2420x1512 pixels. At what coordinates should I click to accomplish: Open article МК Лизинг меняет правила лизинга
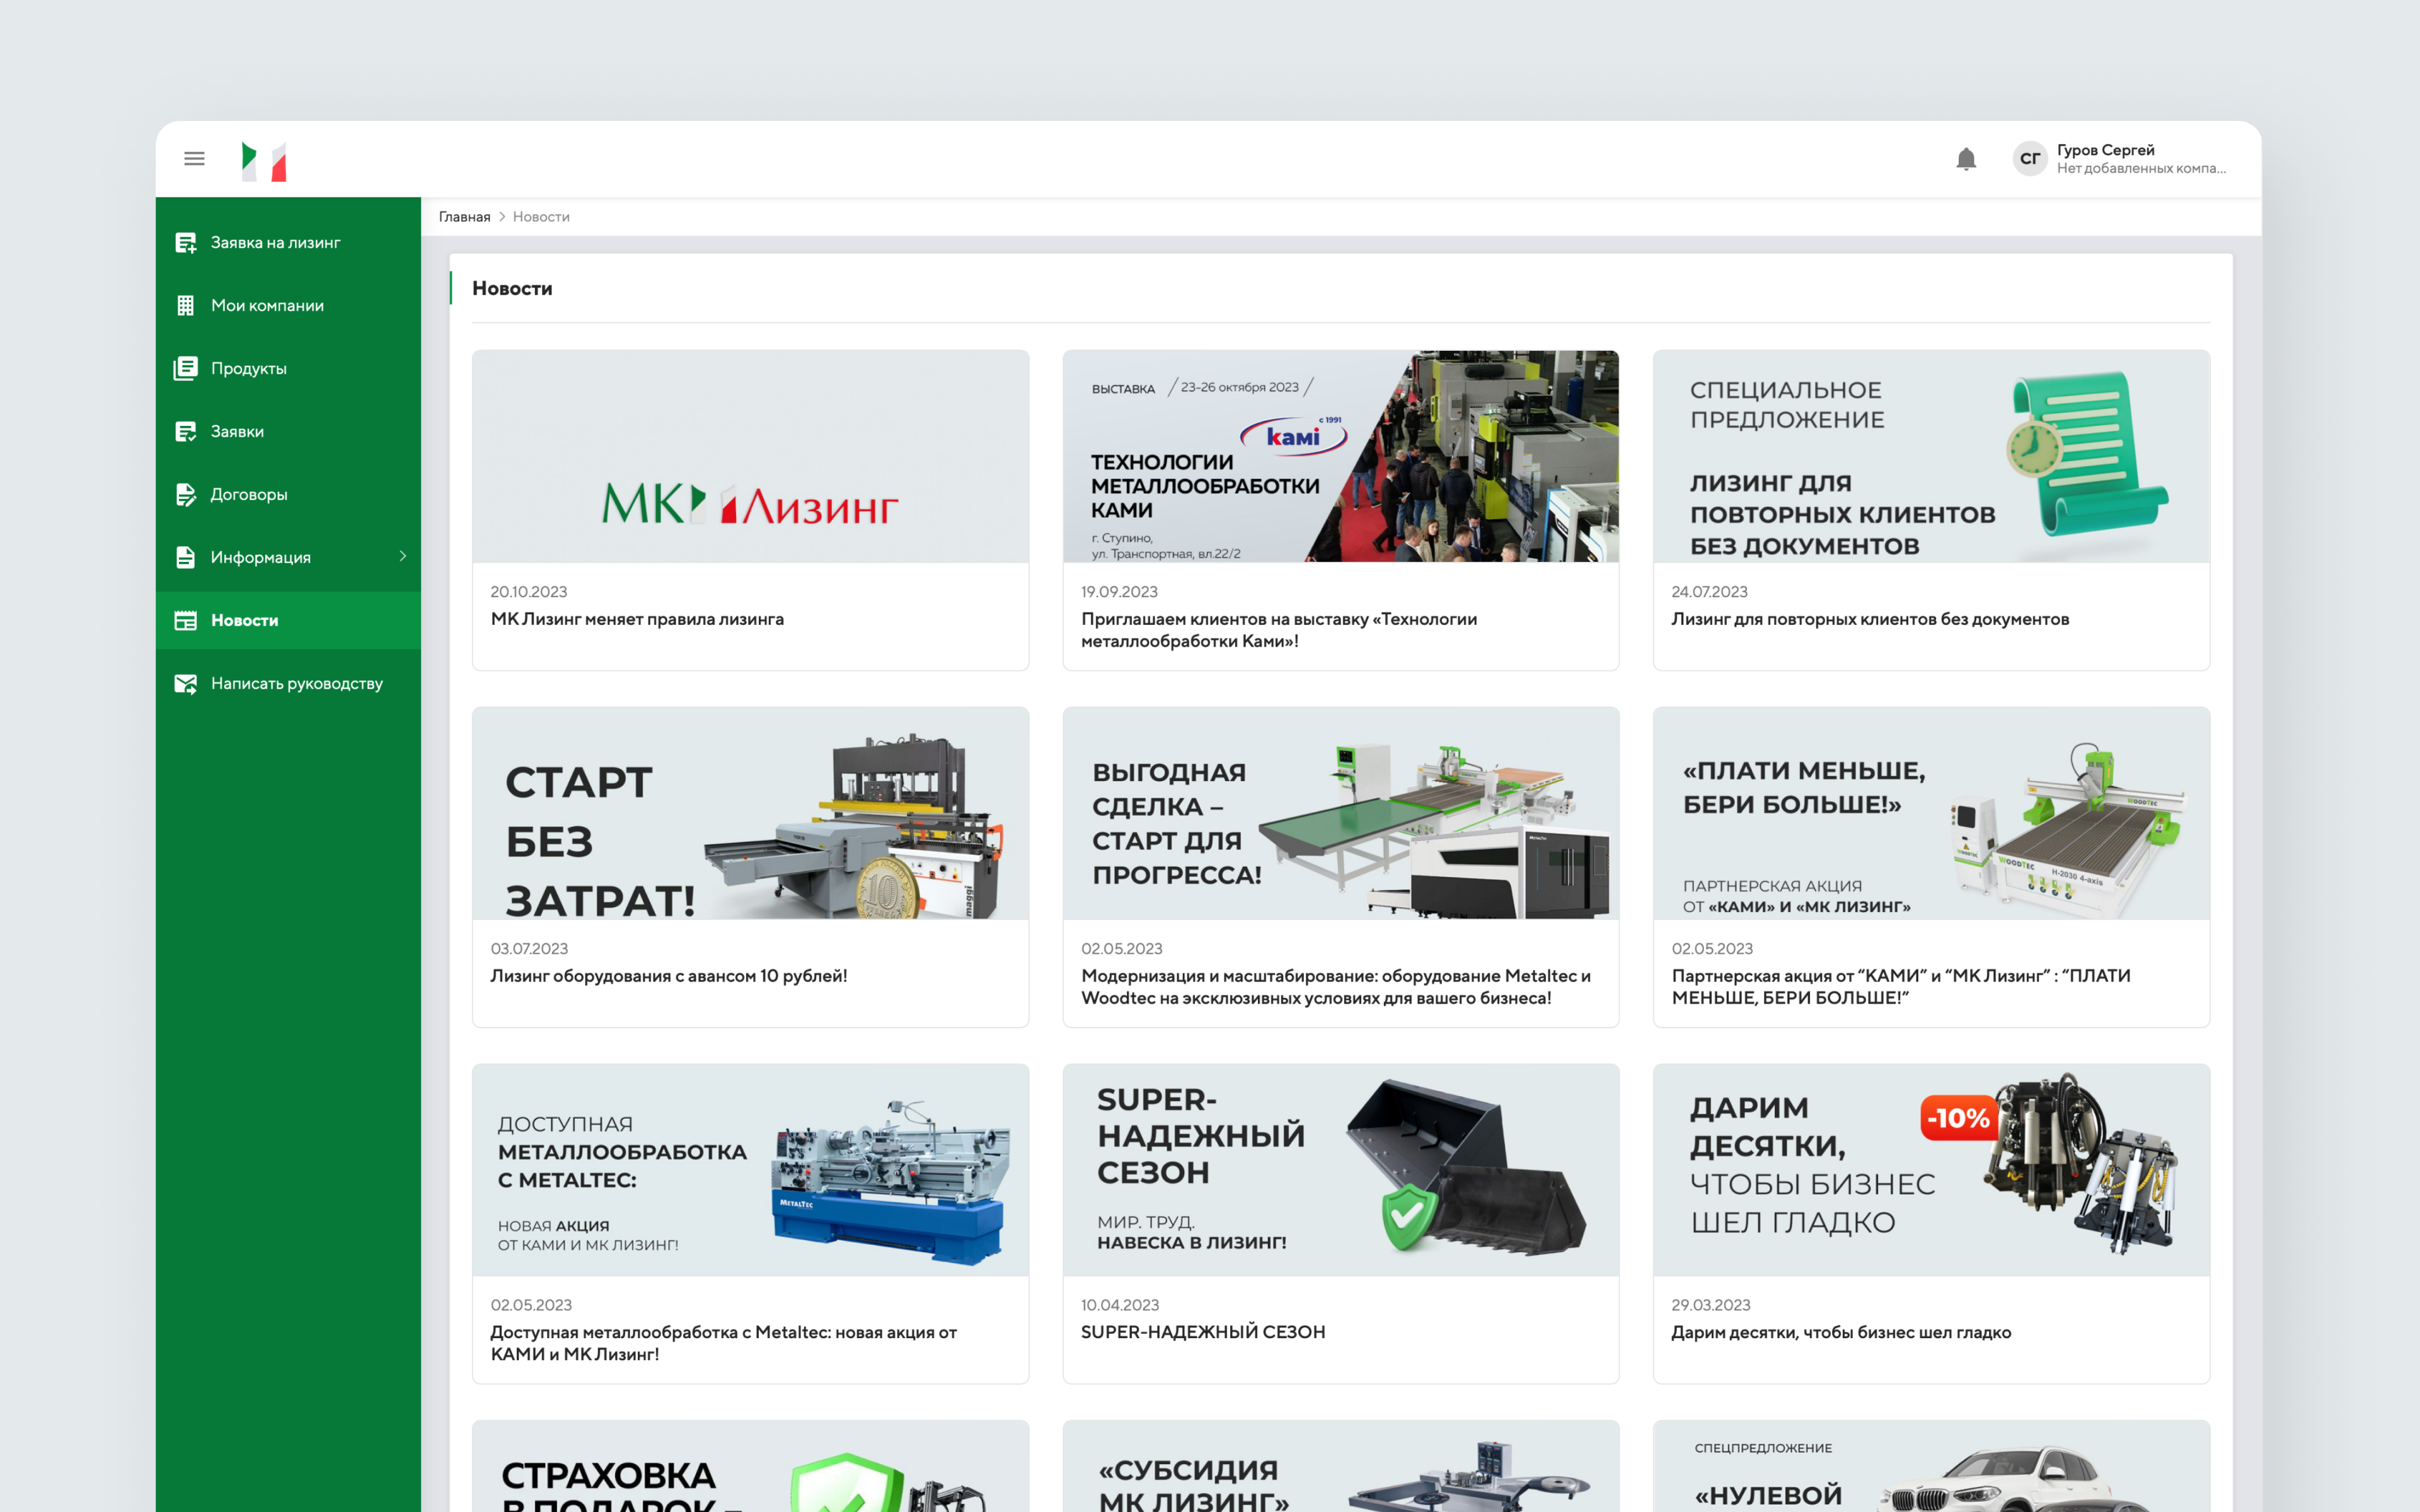[x=637, y=620]
